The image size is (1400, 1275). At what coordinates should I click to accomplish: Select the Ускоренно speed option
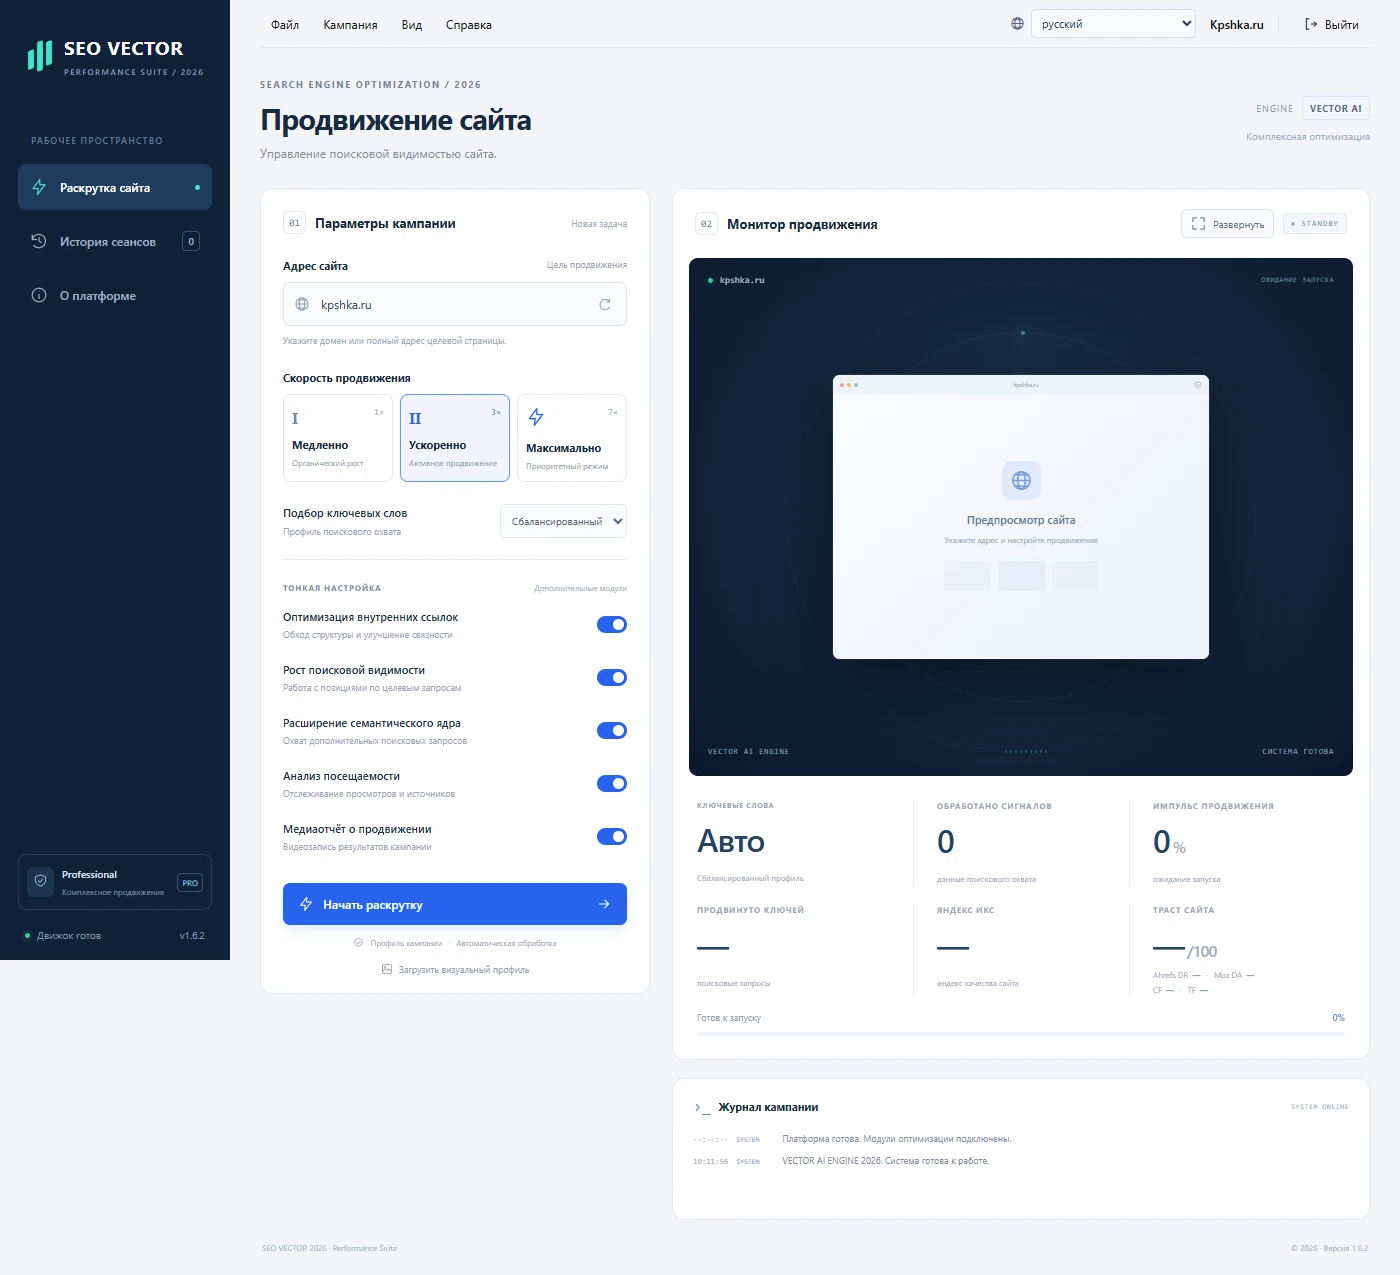pyautogui.click(x=455, y=438)
